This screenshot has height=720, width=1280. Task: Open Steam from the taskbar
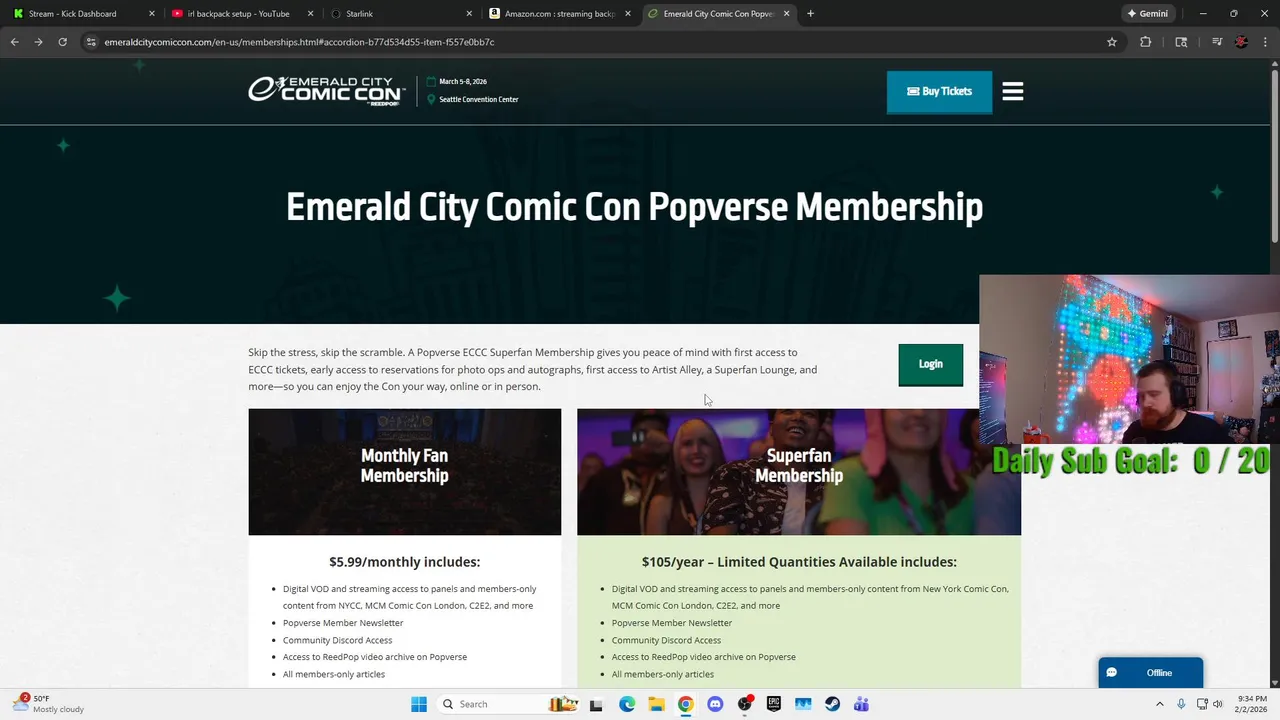tap(832, 704)
